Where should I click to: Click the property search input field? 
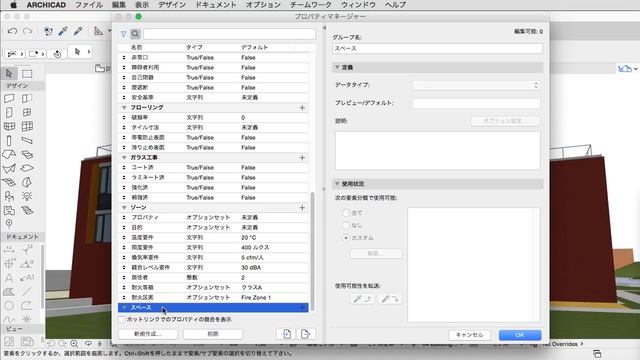coord(229,34)
